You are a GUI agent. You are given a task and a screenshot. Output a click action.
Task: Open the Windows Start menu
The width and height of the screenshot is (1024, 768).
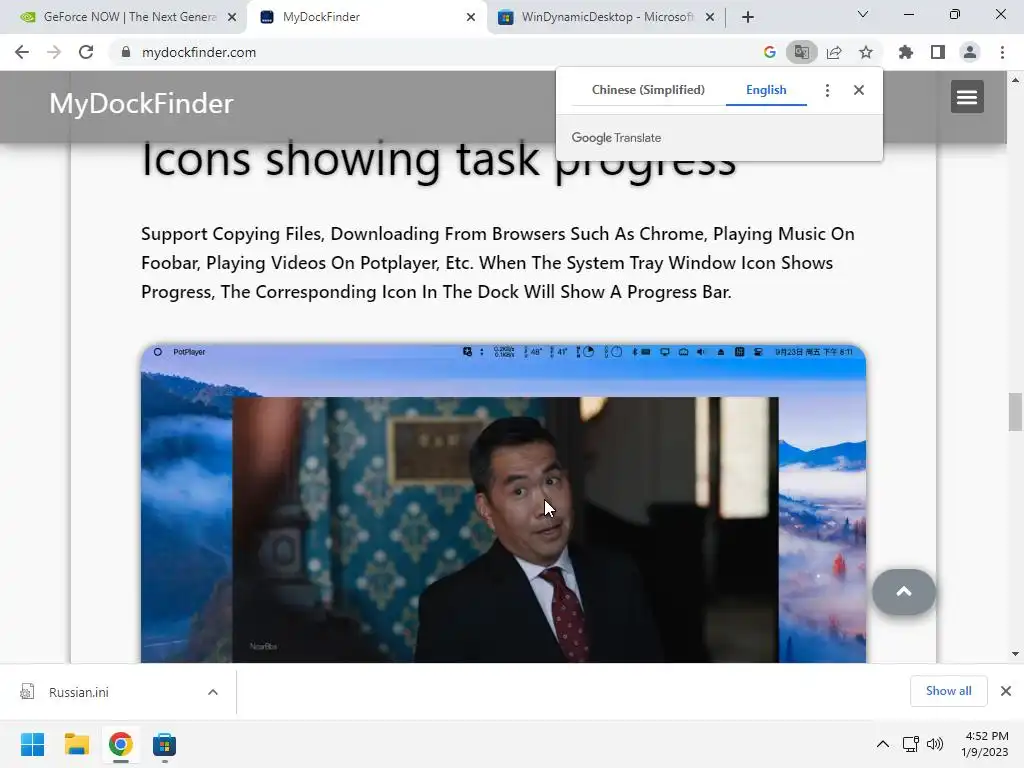pos(33,744)
